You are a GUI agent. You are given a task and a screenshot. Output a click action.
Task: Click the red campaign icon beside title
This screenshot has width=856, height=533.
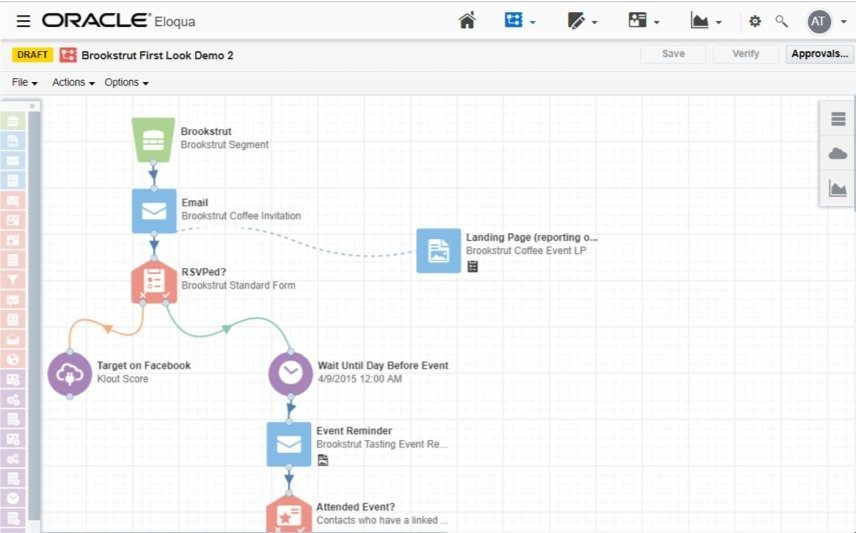[68, 55]
